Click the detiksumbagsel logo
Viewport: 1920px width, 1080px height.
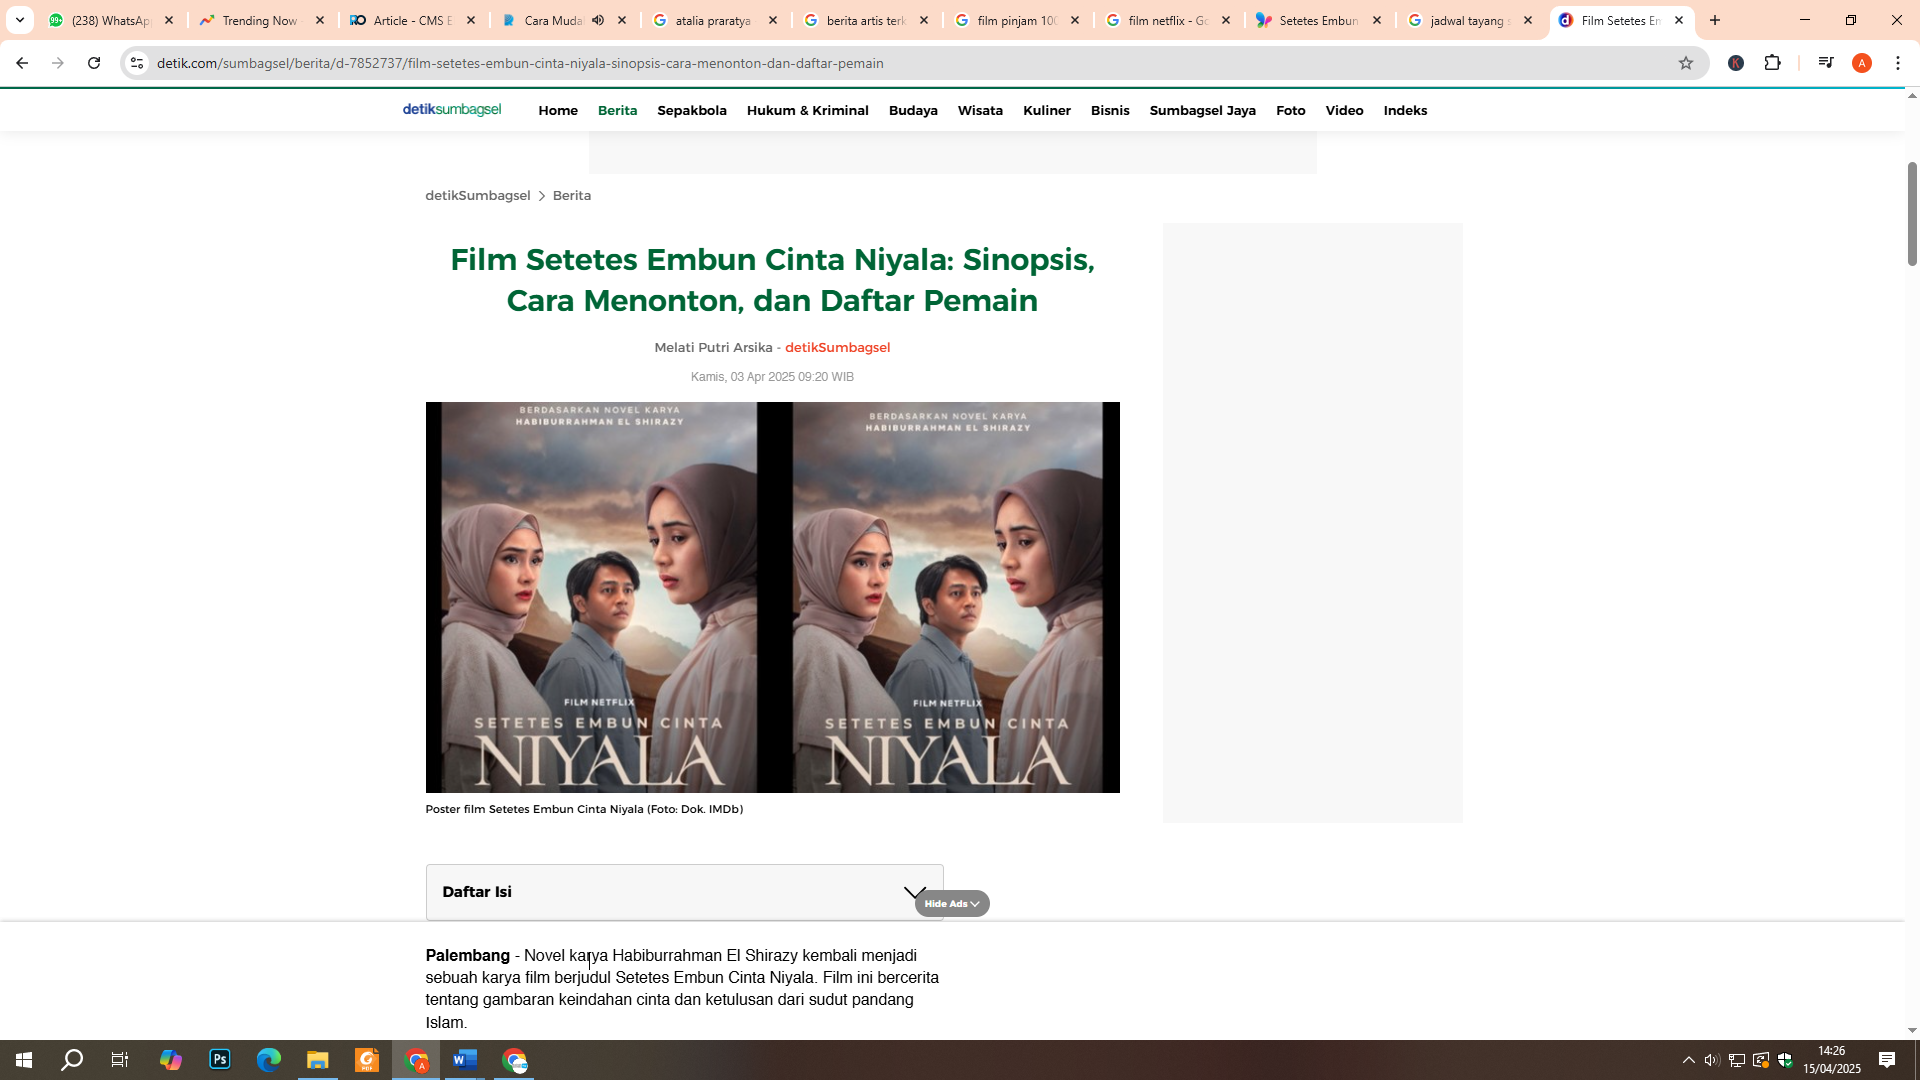point(452,110)
